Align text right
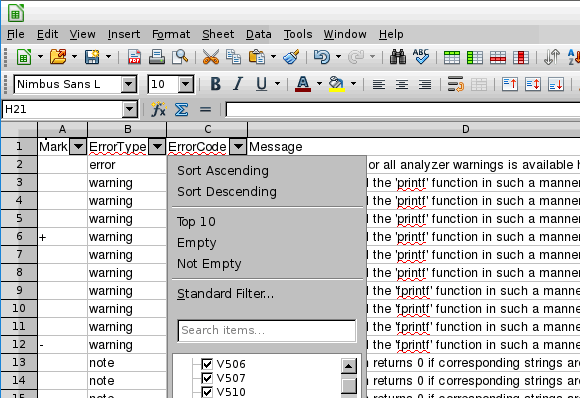Image resolution: width=580 pixels, height=398 pixels. 425,85
